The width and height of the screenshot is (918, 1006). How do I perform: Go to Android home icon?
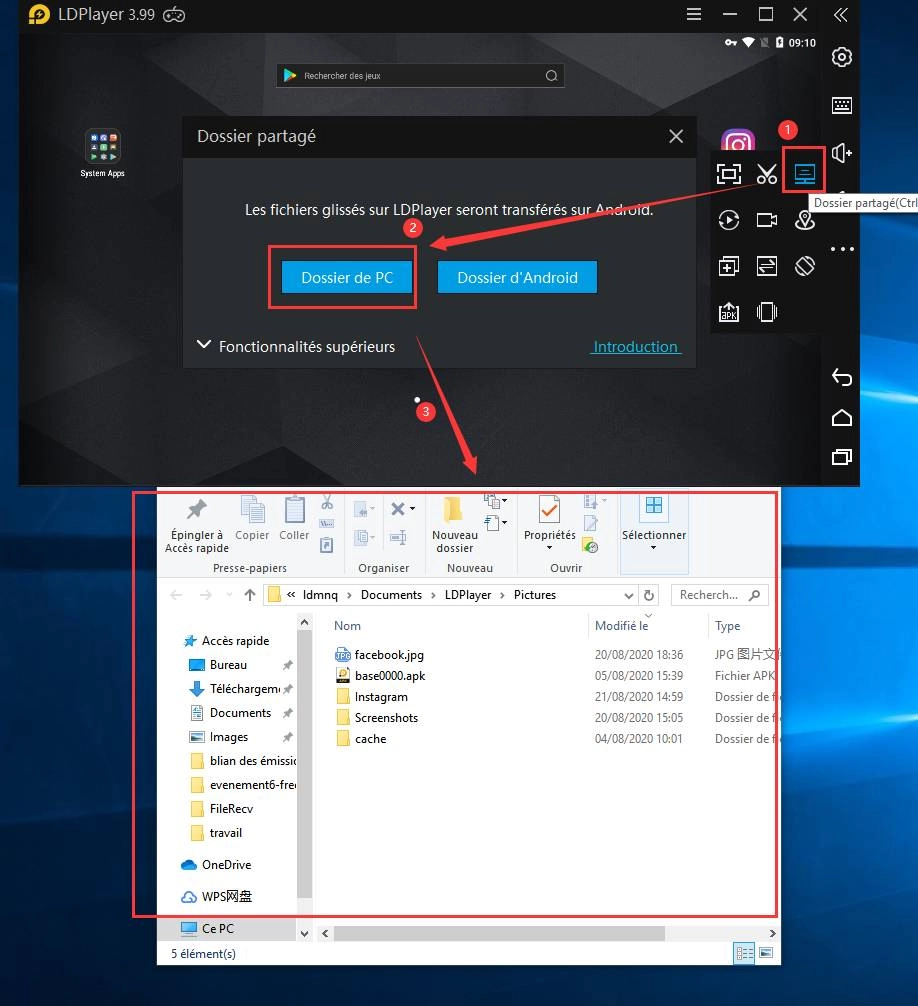[842, 418]
